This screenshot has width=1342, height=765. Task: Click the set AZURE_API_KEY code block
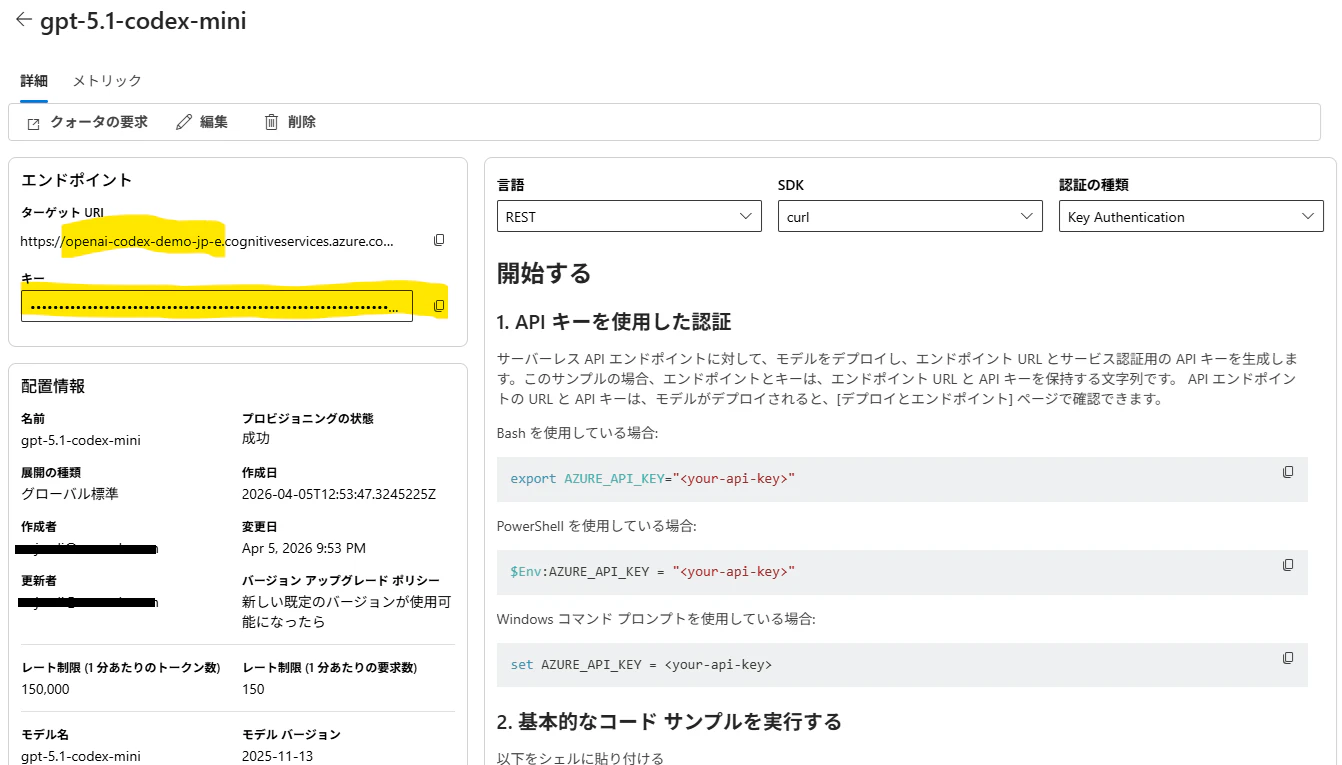(x=902, y=665)
